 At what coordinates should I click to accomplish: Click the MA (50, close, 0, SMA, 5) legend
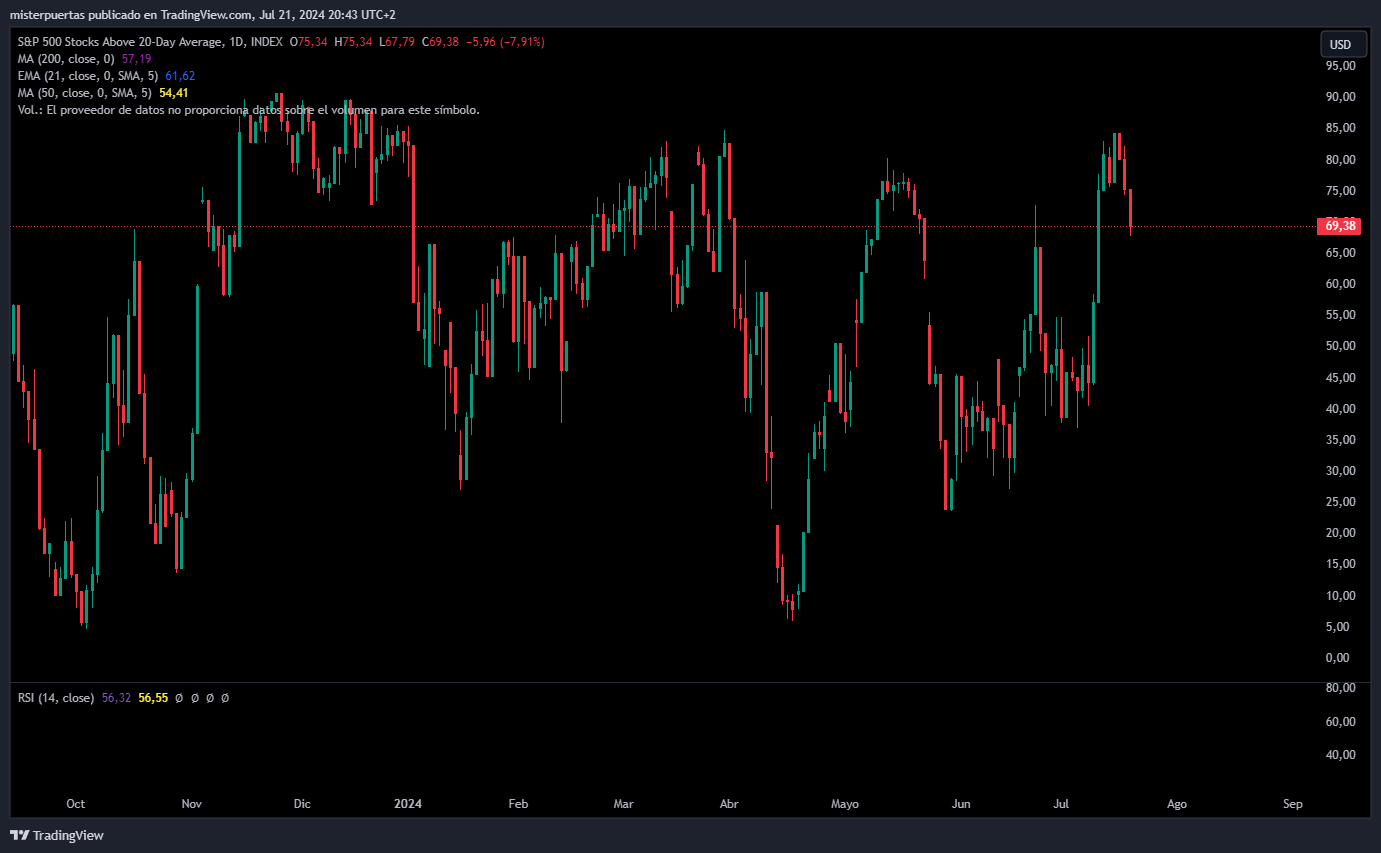point(85,93)
